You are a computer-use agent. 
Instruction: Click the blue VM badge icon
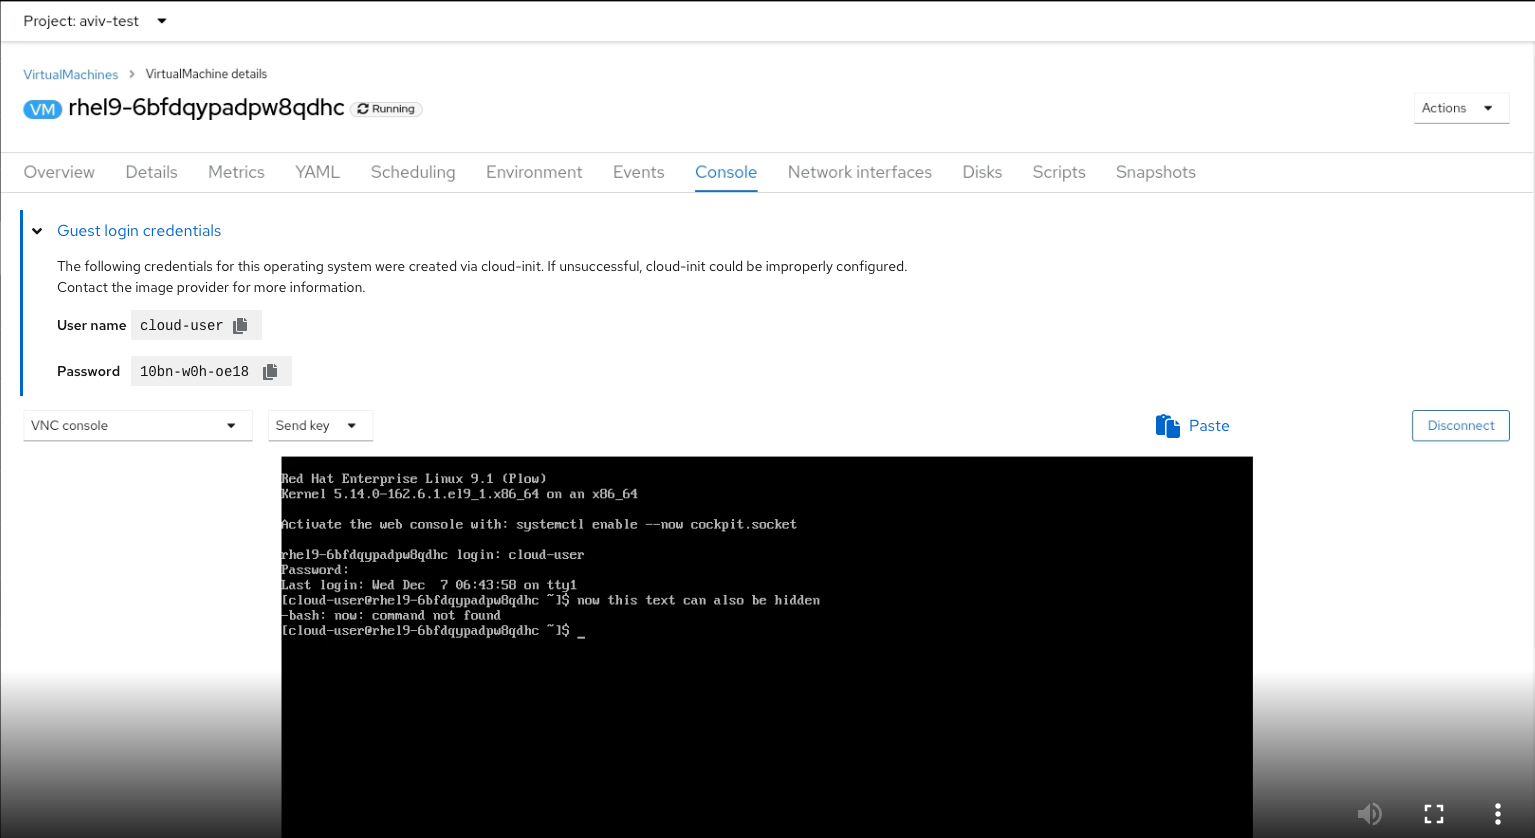43,109
